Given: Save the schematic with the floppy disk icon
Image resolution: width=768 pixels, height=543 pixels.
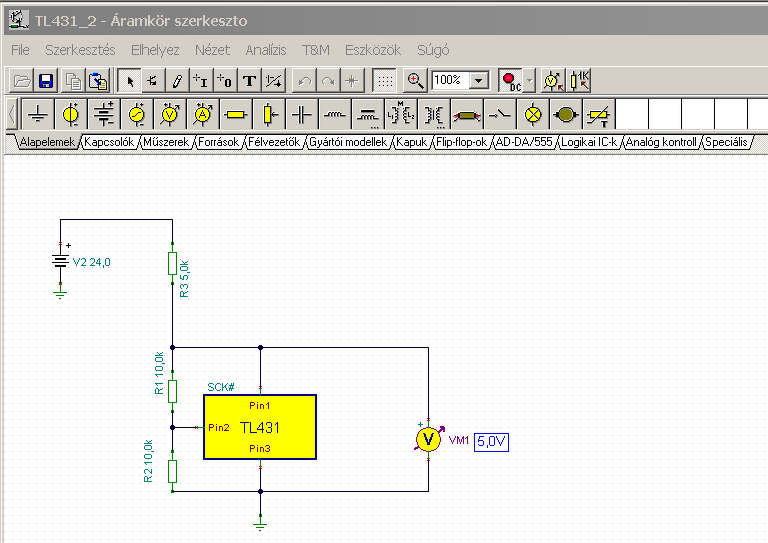Looking at the screenshot, I should tap(46, 81).
